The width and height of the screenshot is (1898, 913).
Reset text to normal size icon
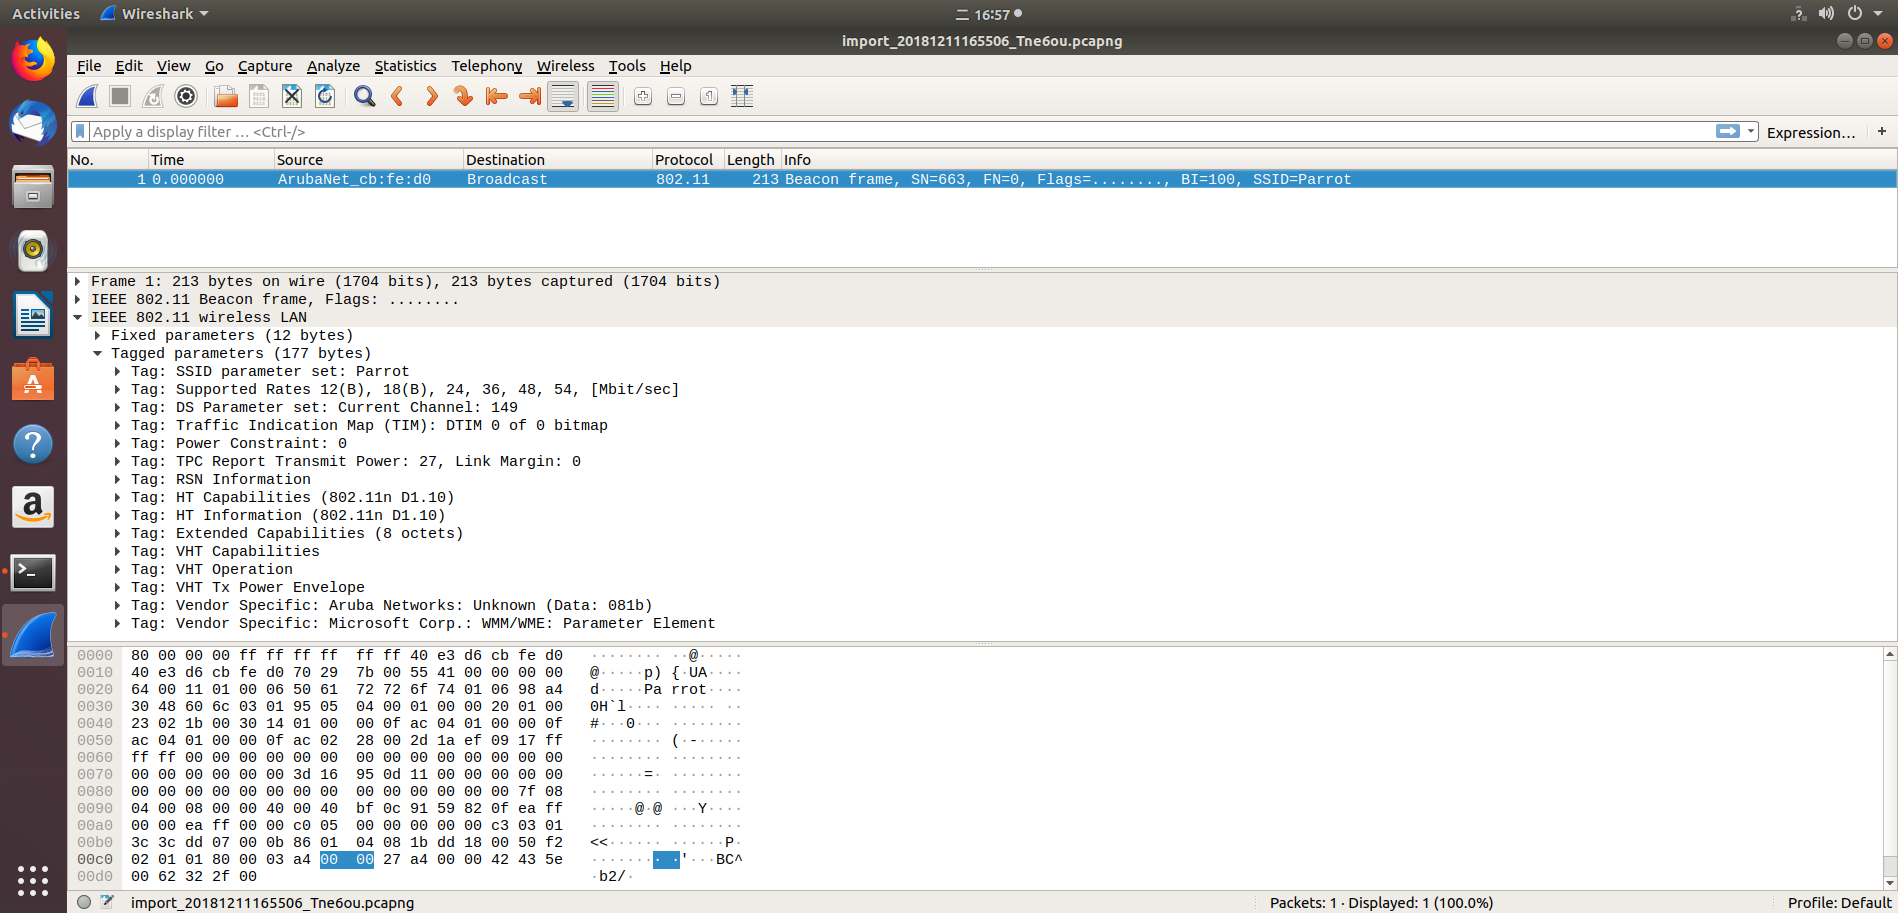(709, 96)
